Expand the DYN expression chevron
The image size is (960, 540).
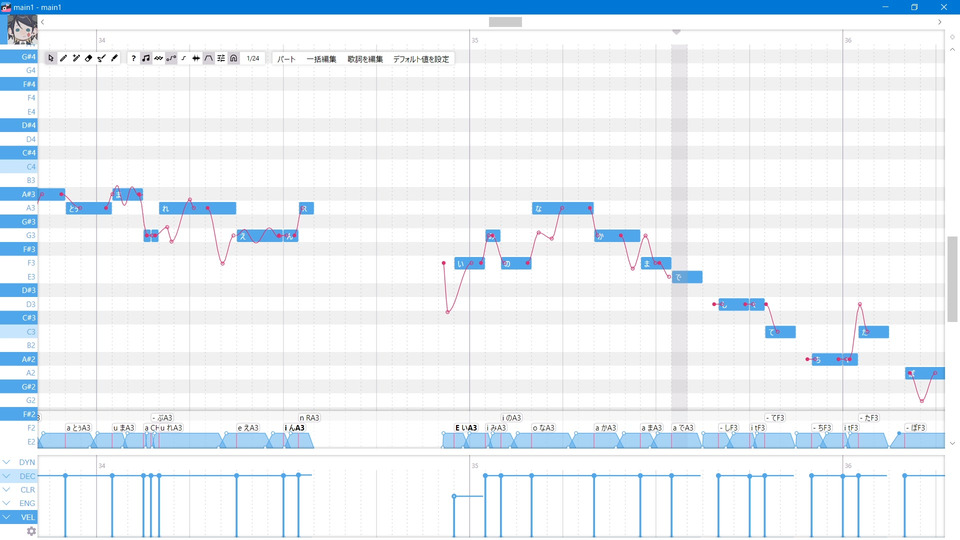tap(6, 462)
